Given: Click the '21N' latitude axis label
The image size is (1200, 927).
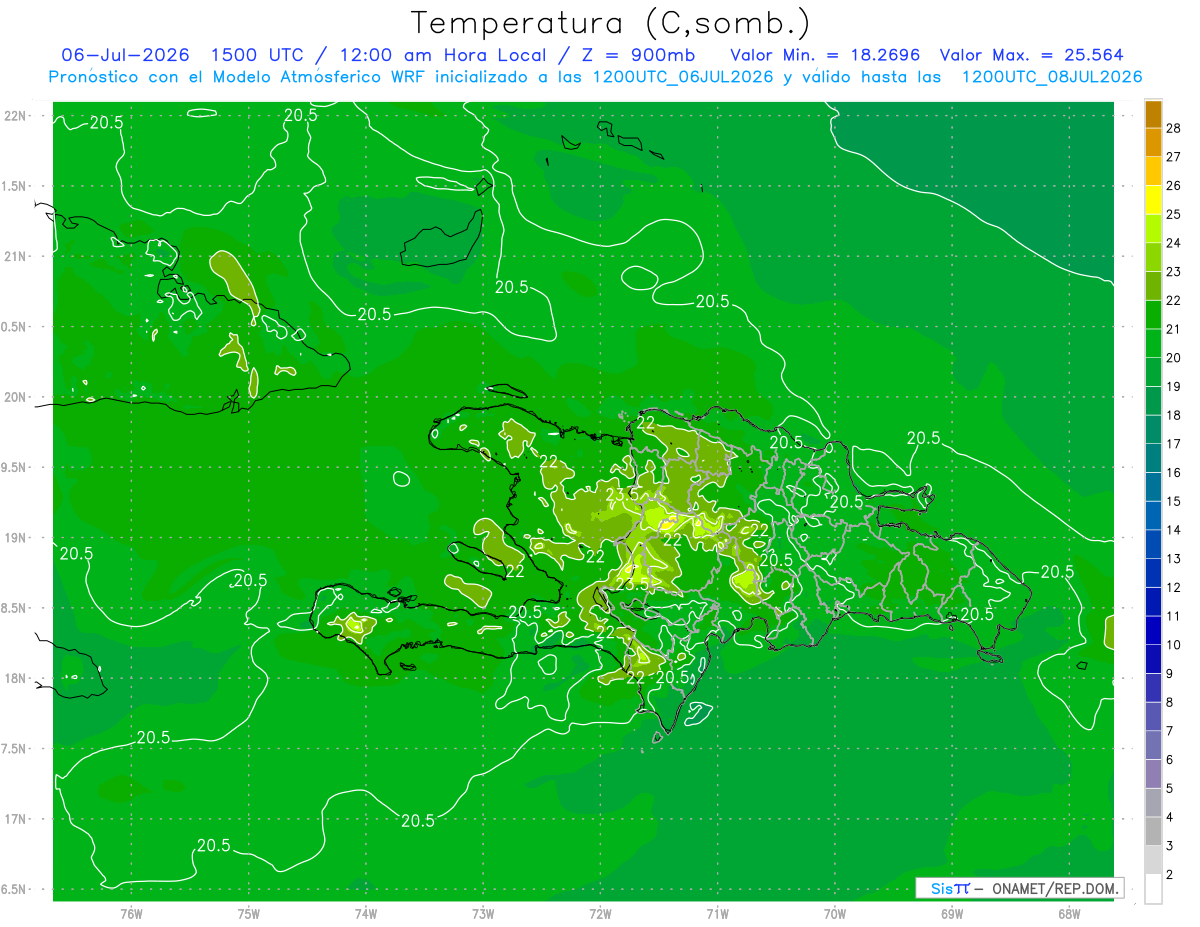Looking at the screenshot, I should click(x=16, y=256).
